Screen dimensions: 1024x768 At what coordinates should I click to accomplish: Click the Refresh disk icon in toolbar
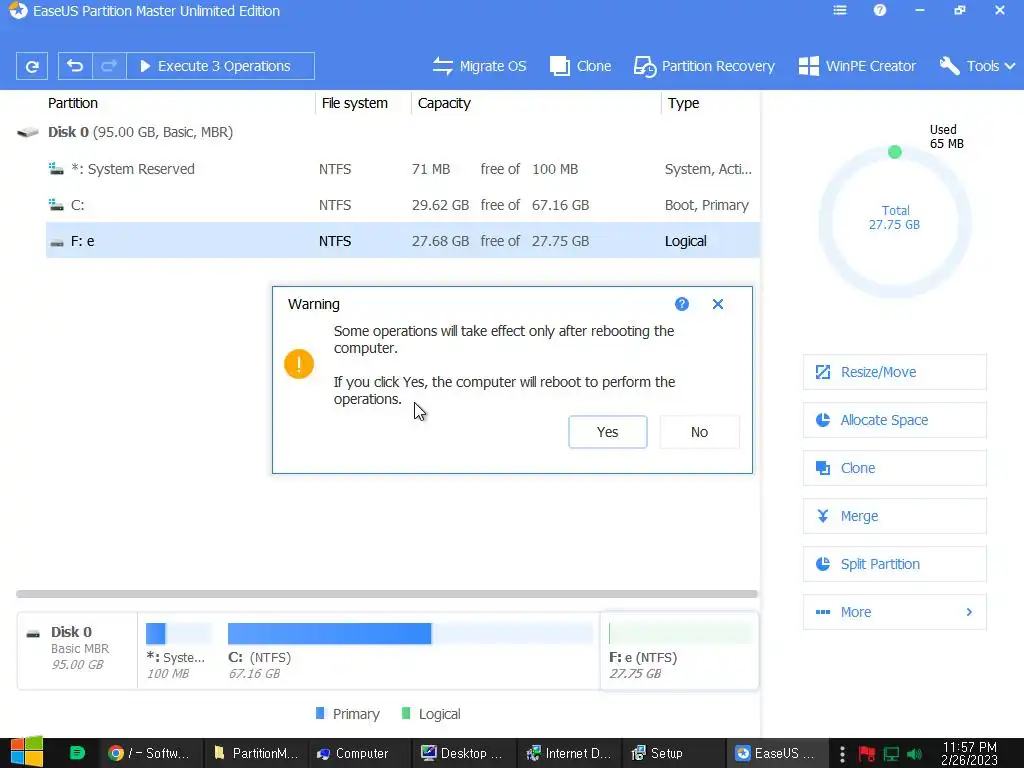click(x=31, y=66)
